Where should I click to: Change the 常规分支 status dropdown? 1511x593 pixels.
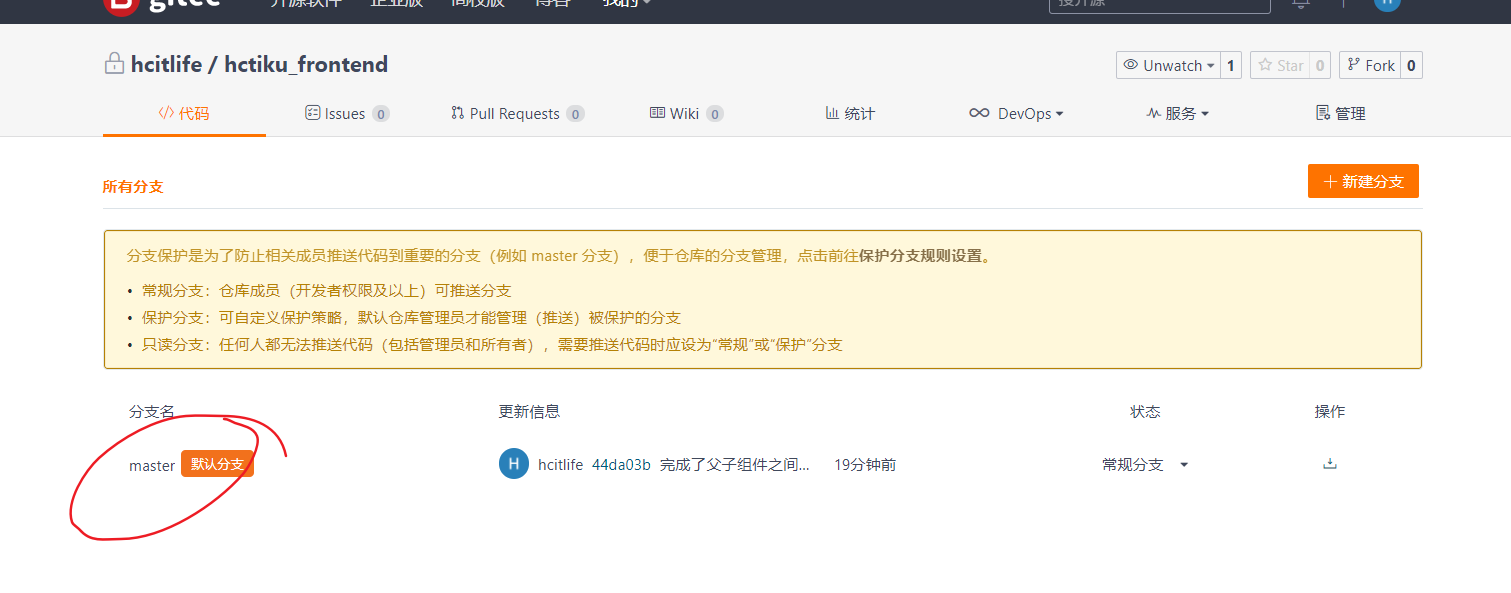(x=1145, y=464)
